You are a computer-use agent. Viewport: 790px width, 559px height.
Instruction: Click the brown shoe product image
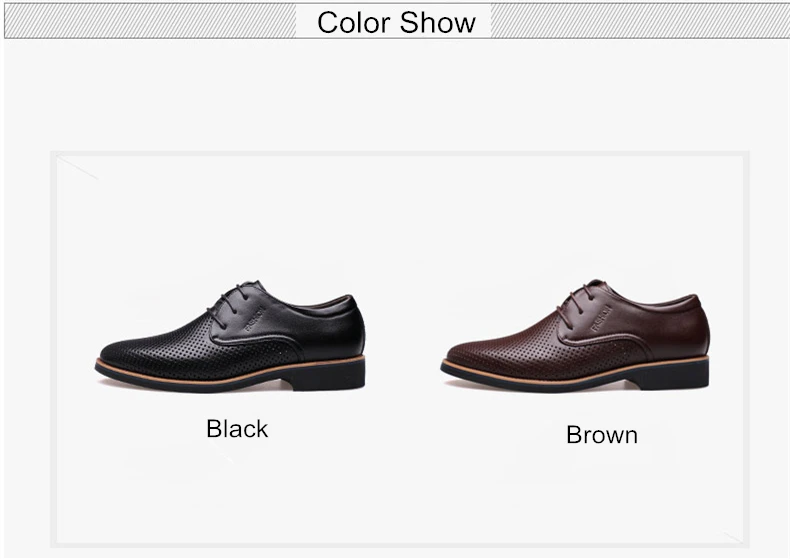pos(575,335)
